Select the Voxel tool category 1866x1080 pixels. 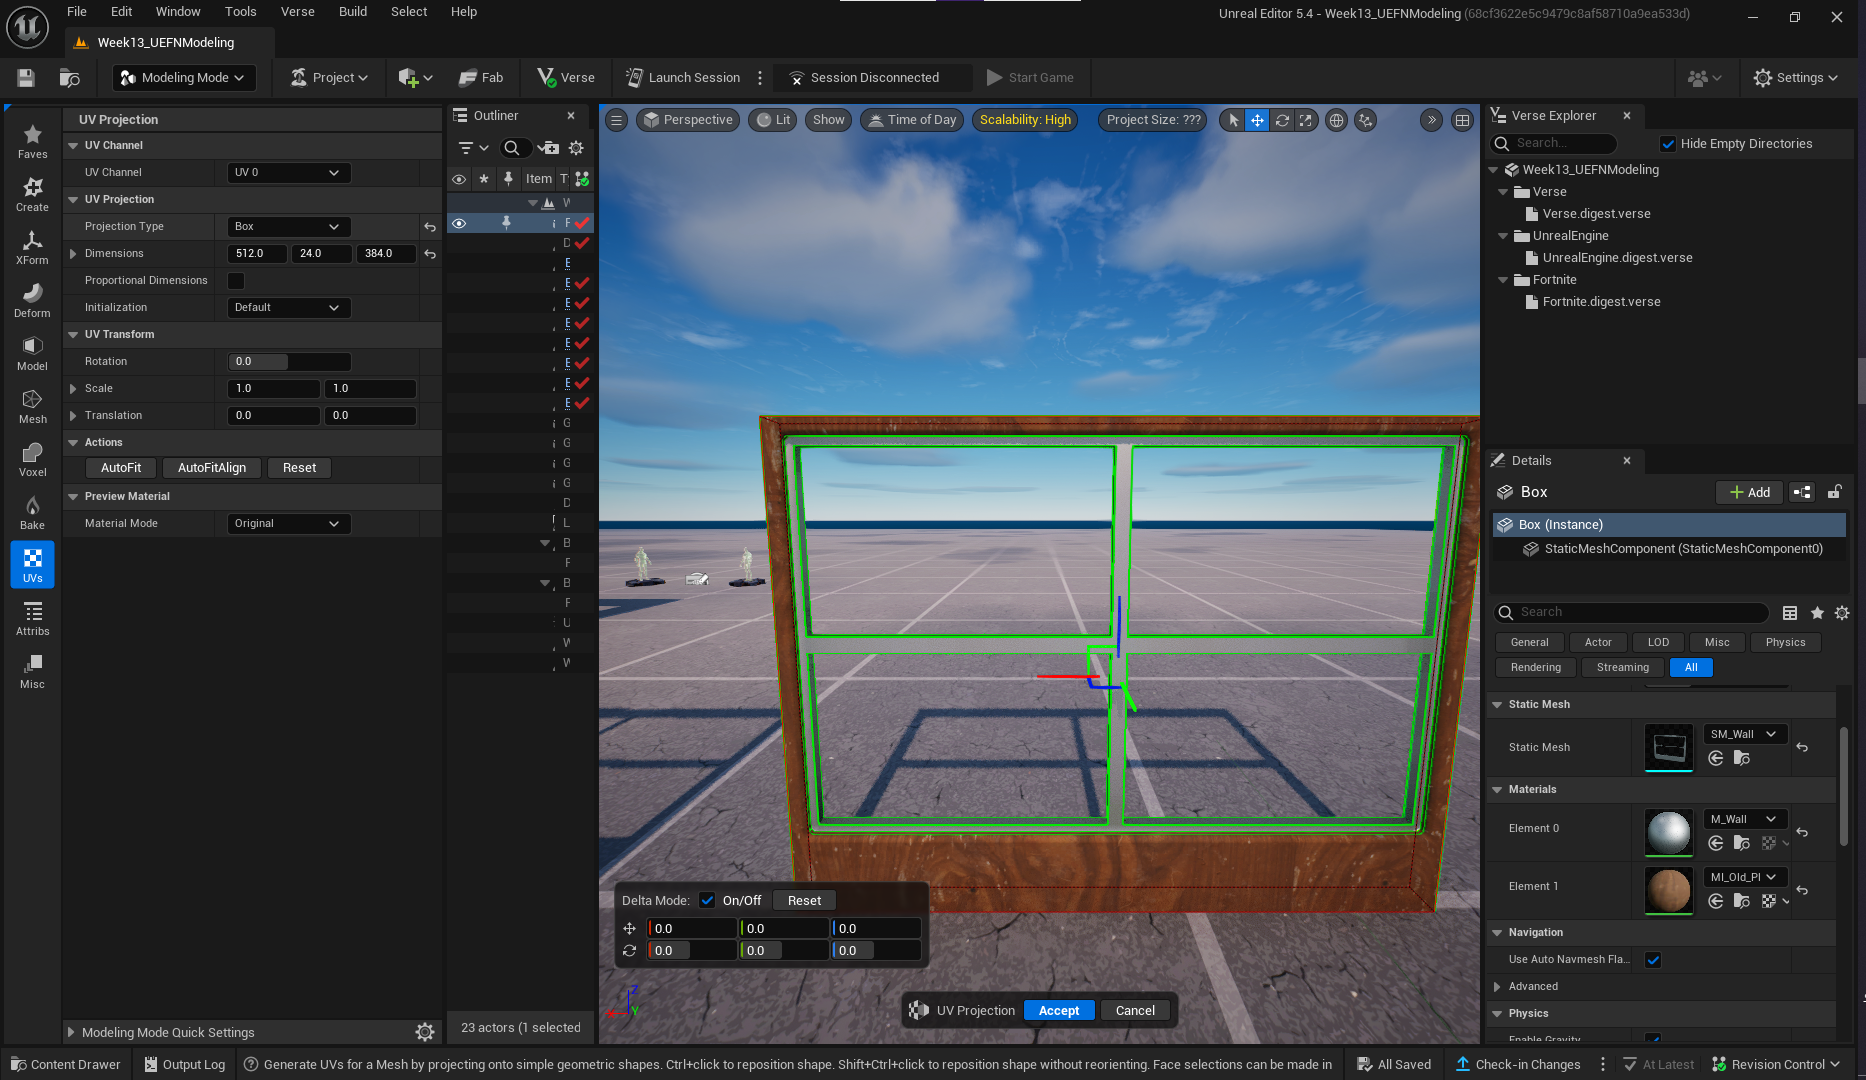pos(32,459)
